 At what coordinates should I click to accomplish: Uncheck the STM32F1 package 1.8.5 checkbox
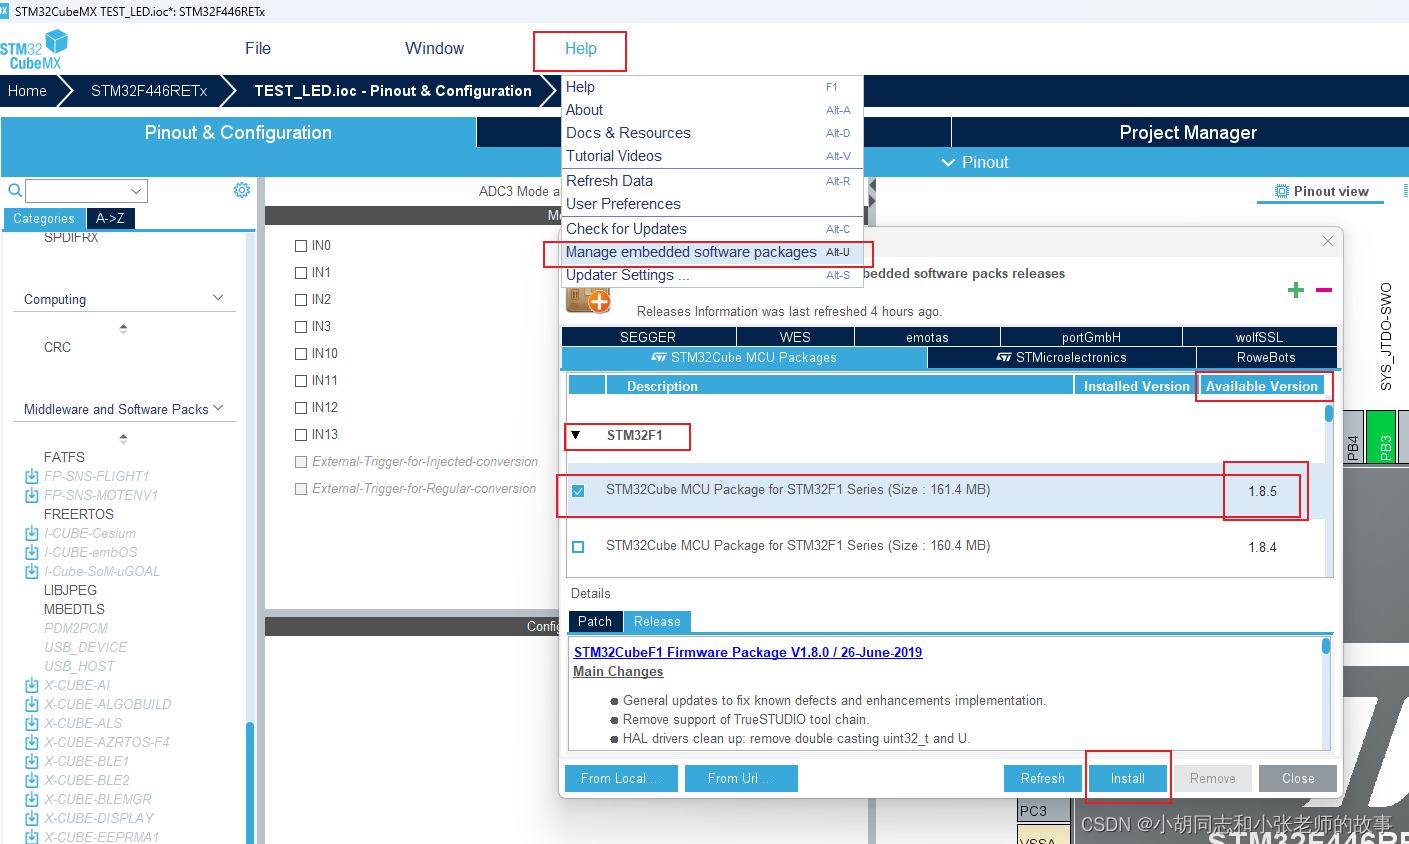(x=578, y=491)
